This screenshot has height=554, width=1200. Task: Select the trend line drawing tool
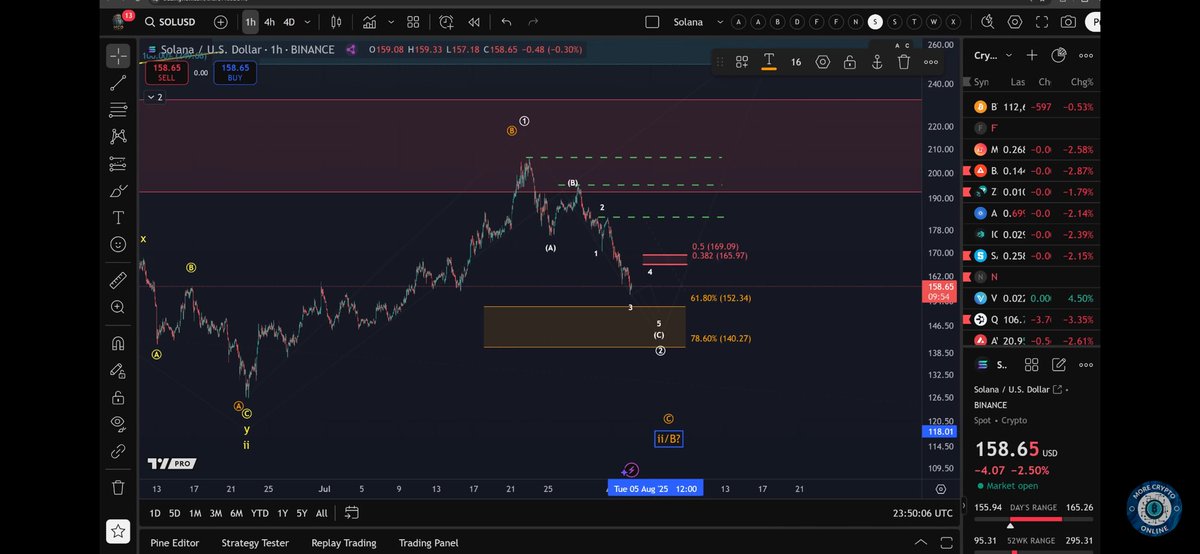click(x=118, y=83)
